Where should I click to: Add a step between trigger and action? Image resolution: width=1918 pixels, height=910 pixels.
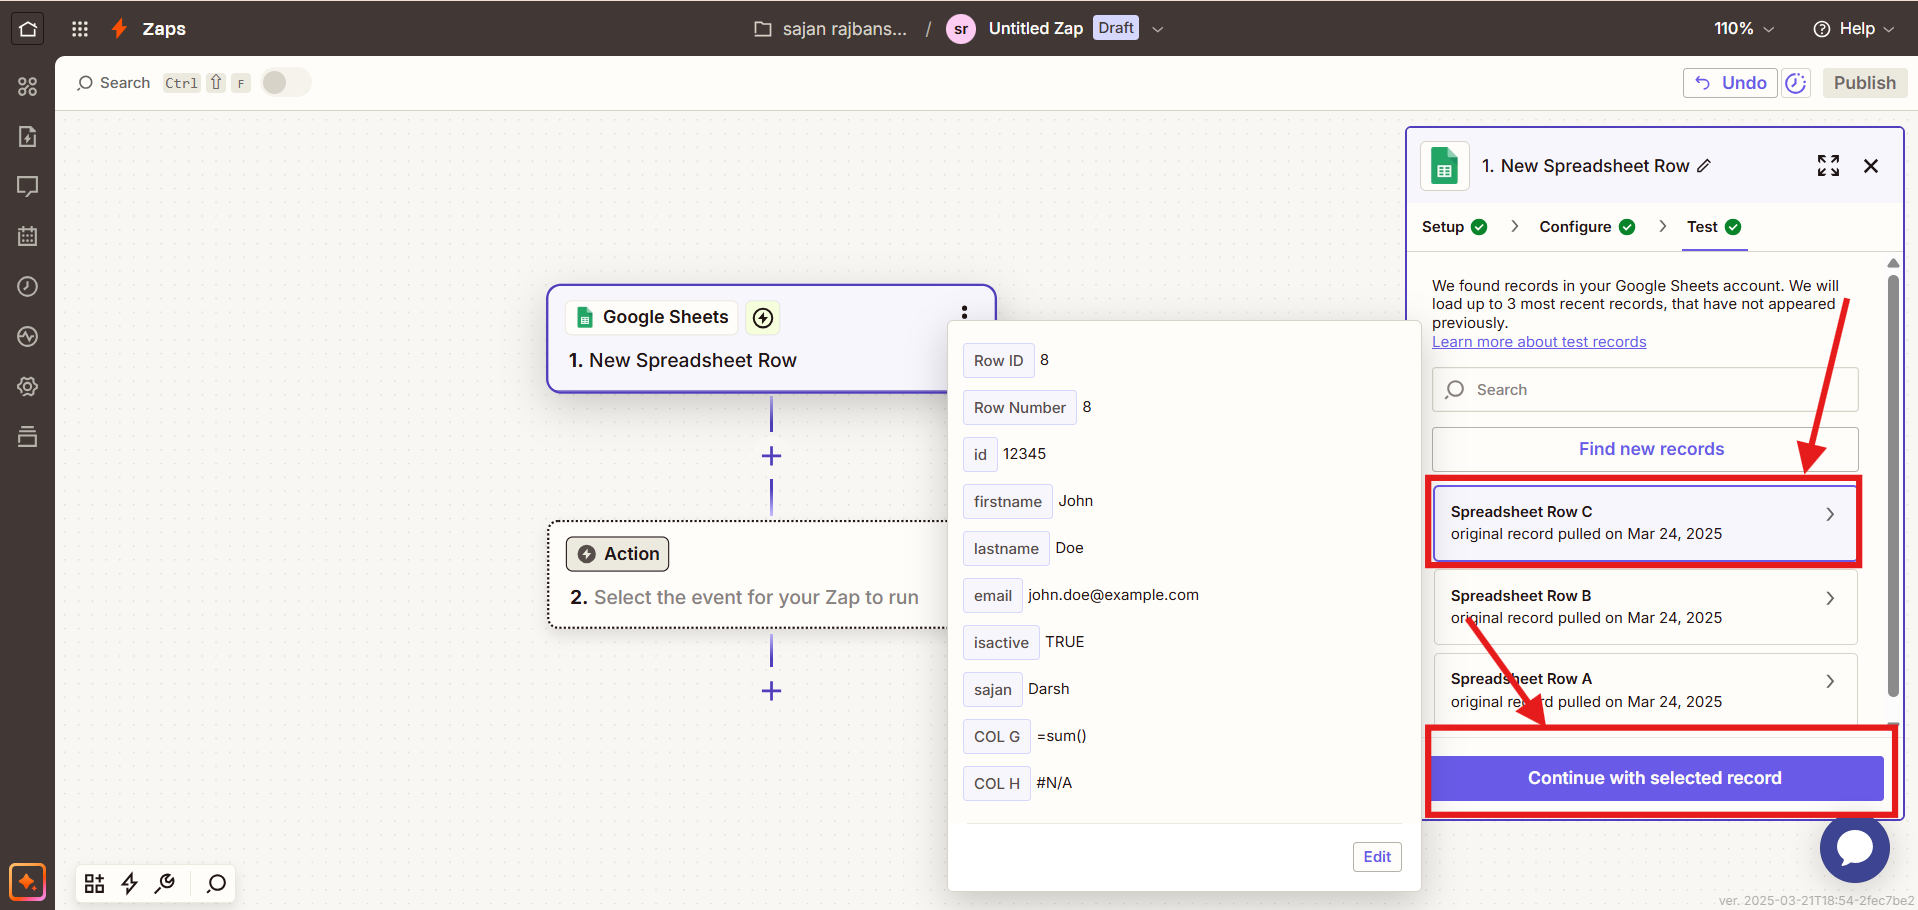click(771, 456)
